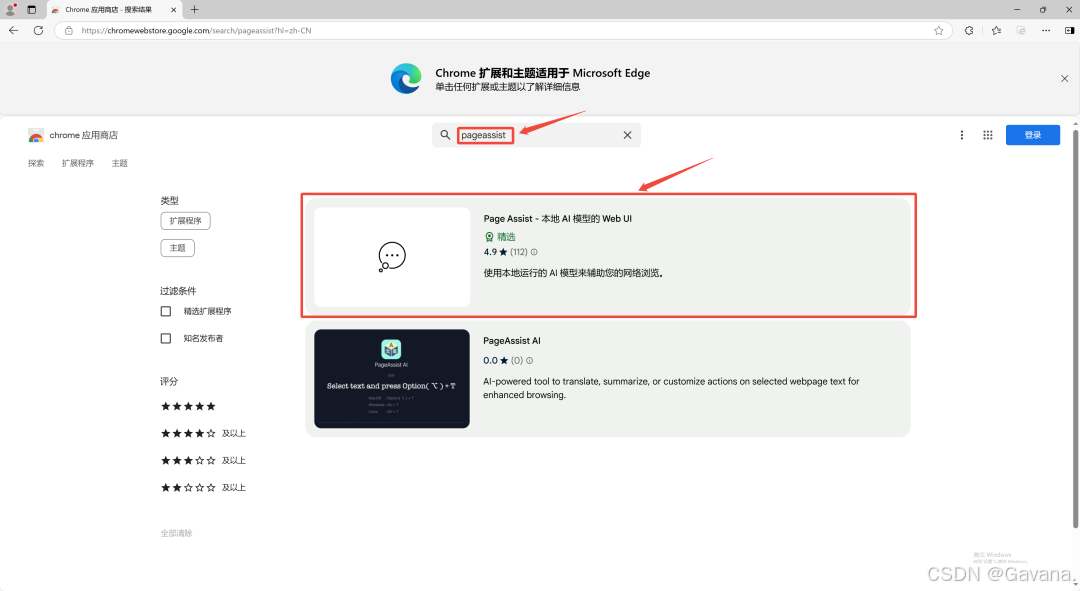
Task: Open the store's vertical dots menu
Action: [962, 135]
